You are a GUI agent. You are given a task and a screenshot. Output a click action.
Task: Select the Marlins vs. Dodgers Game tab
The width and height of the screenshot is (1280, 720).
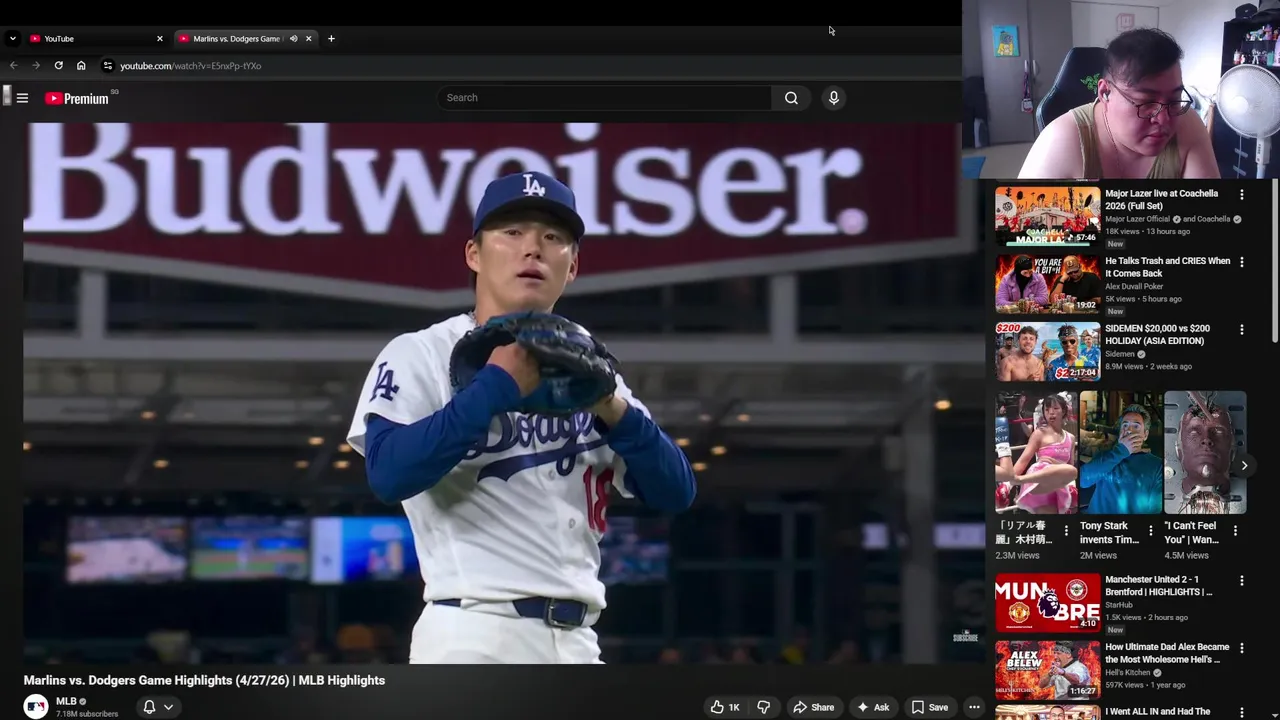tap(236, 39)
